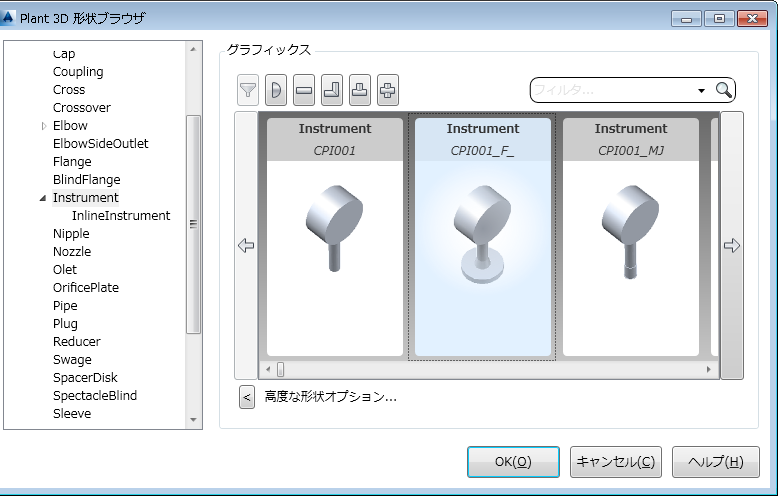This screenshot has width=778, height=496.
Task: Select BlindFlange in the shape tree
Action: [86, 180]
